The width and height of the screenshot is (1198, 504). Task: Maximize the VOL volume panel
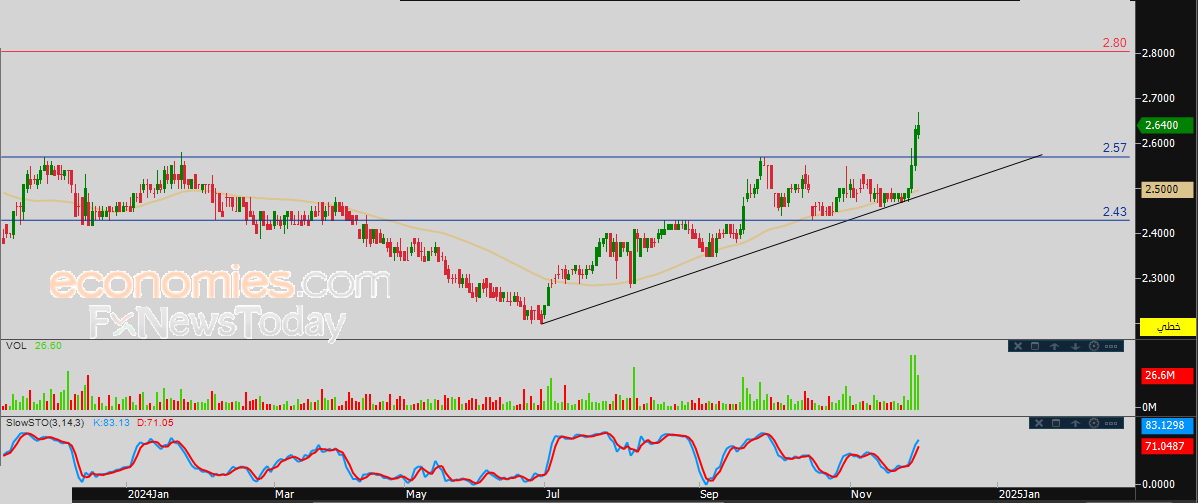click(1035, 346)
